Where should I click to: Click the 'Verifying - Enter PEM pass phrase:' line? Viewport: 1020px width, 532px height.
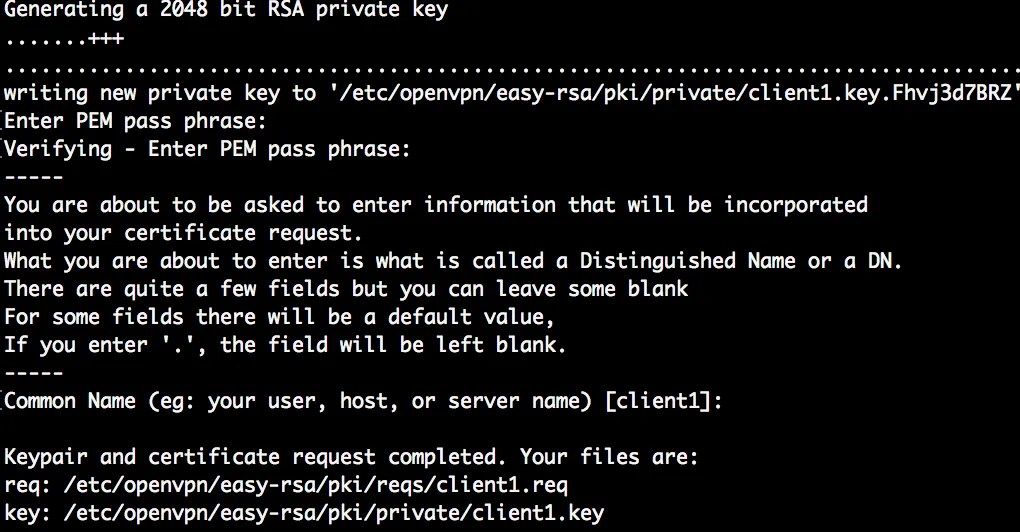pyautogui.click(x=208, y=150)
